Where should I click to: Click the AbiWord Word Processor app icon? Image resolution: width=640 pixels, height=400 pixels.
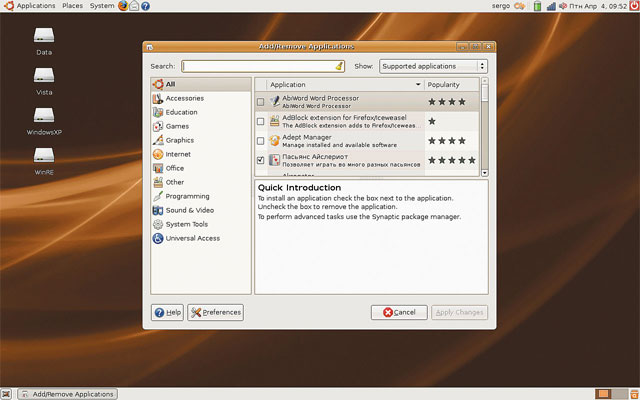275,102
